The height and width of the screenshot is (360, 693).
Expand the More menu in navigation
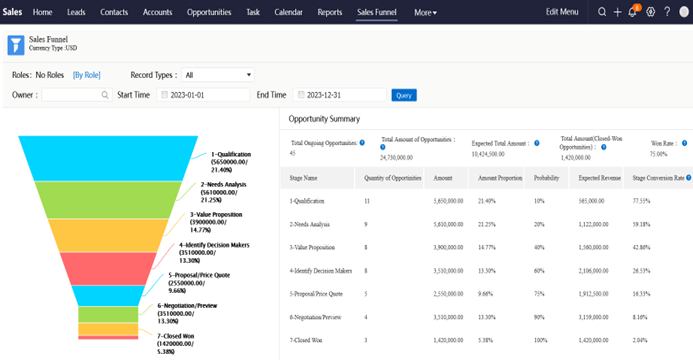click(x=425, y=13)
